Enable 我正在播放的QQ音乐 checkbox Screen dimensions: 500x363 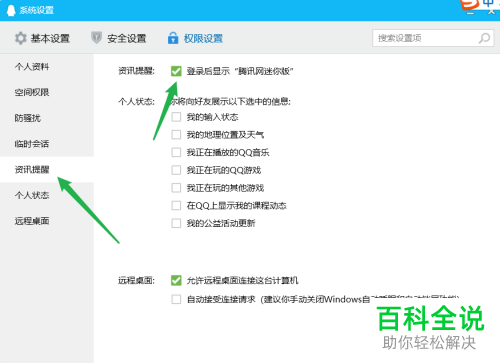click(176, 152)
